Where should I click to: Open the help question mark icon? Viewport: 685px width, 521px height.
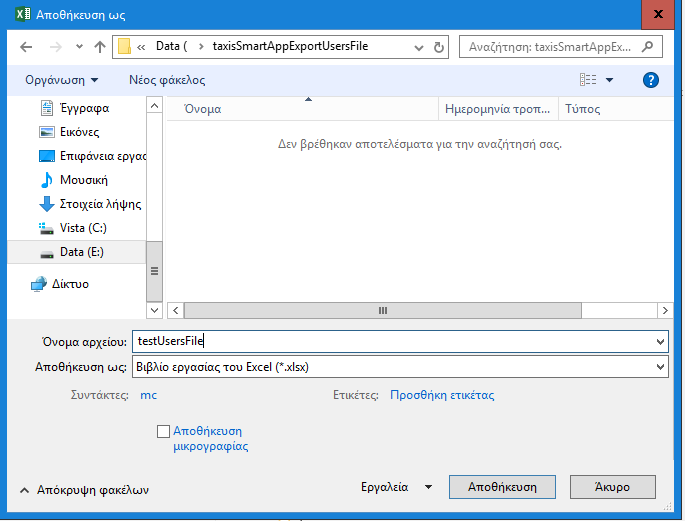coord(651,80)
